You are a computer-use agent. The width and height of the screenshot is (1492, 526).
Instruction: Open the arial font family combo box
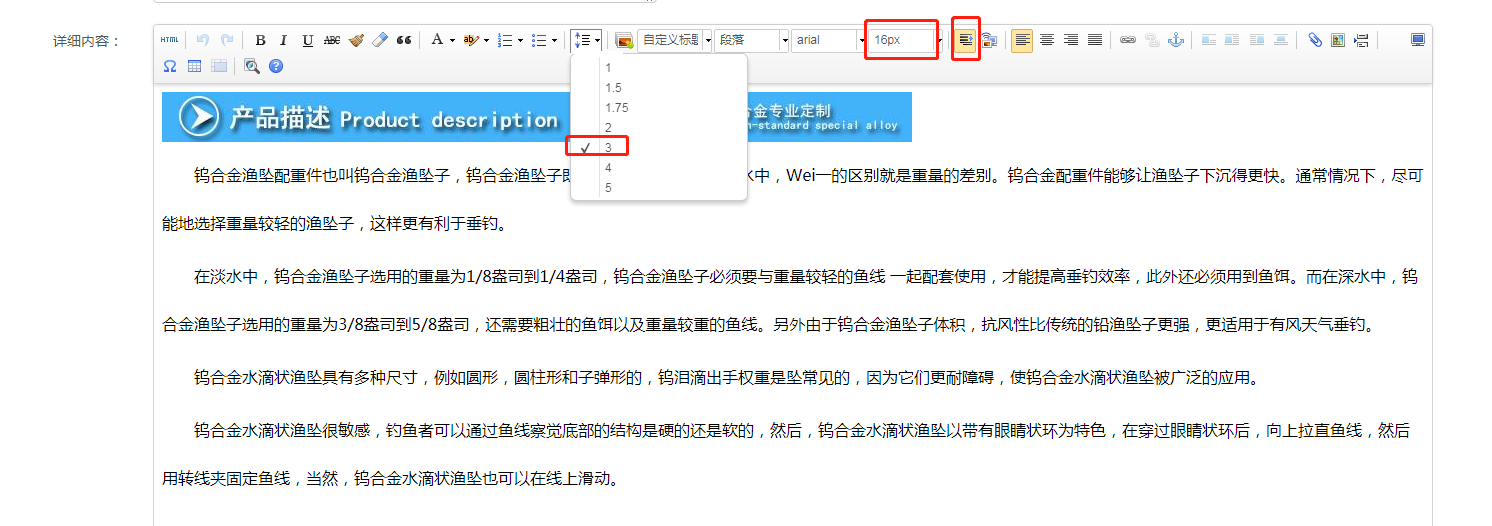830,40
